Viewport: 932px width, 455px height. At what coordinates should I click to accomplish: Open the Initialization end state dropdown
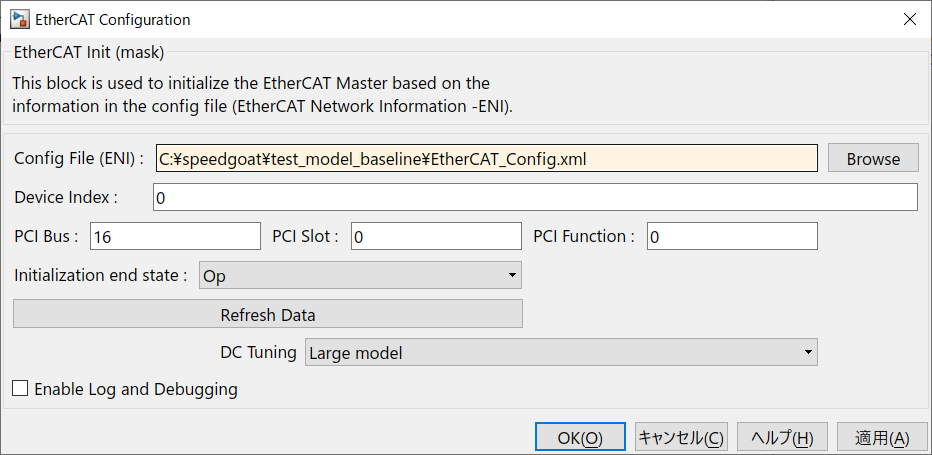click(360, 275)
